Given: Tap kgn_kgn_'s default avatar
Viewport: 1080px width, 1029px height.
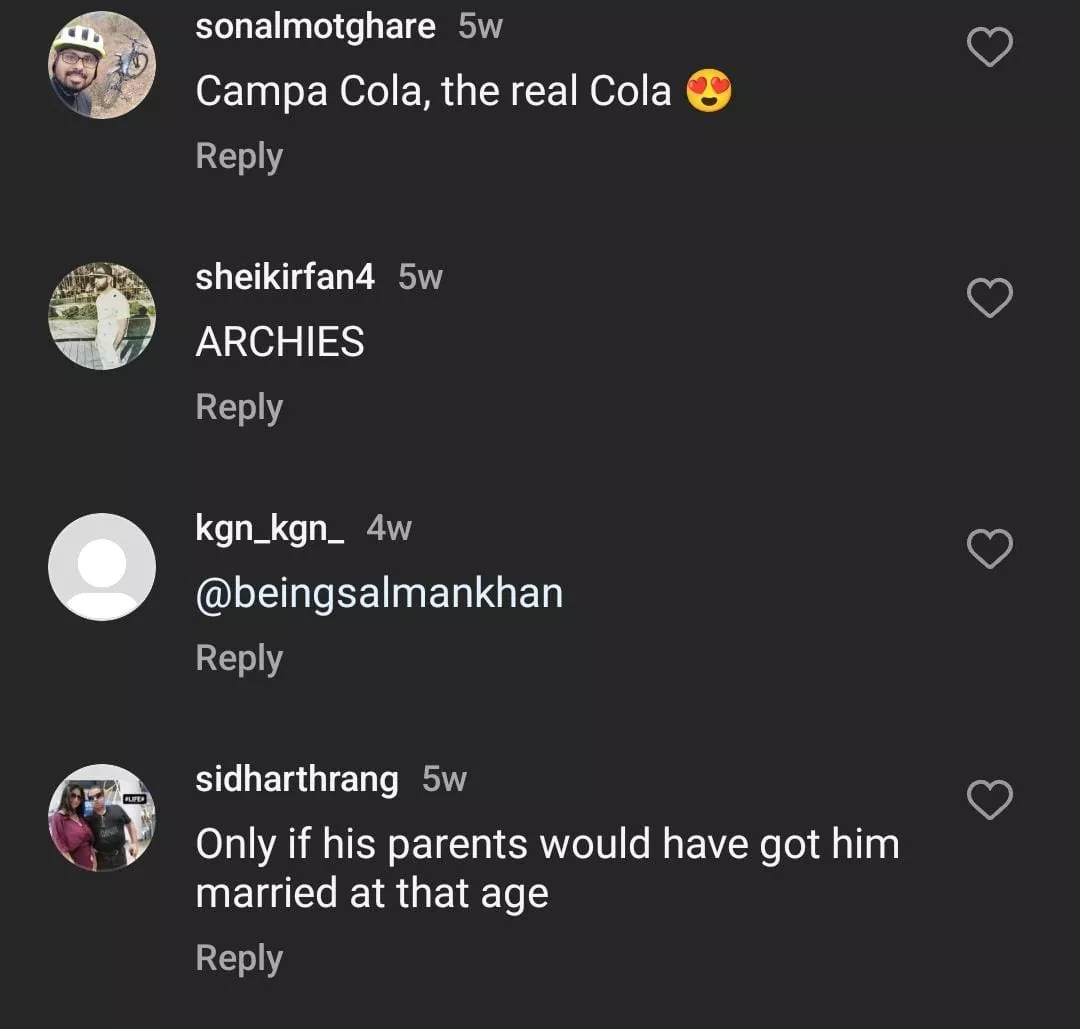Looking at the screenshot, I should coord(102,567).
